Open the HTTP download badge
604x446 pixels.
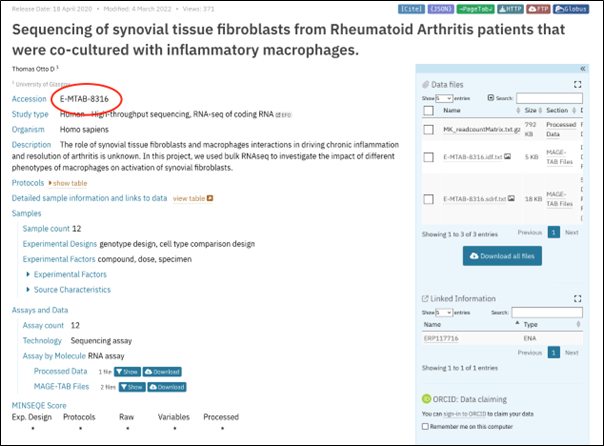(x=510, y=9)
